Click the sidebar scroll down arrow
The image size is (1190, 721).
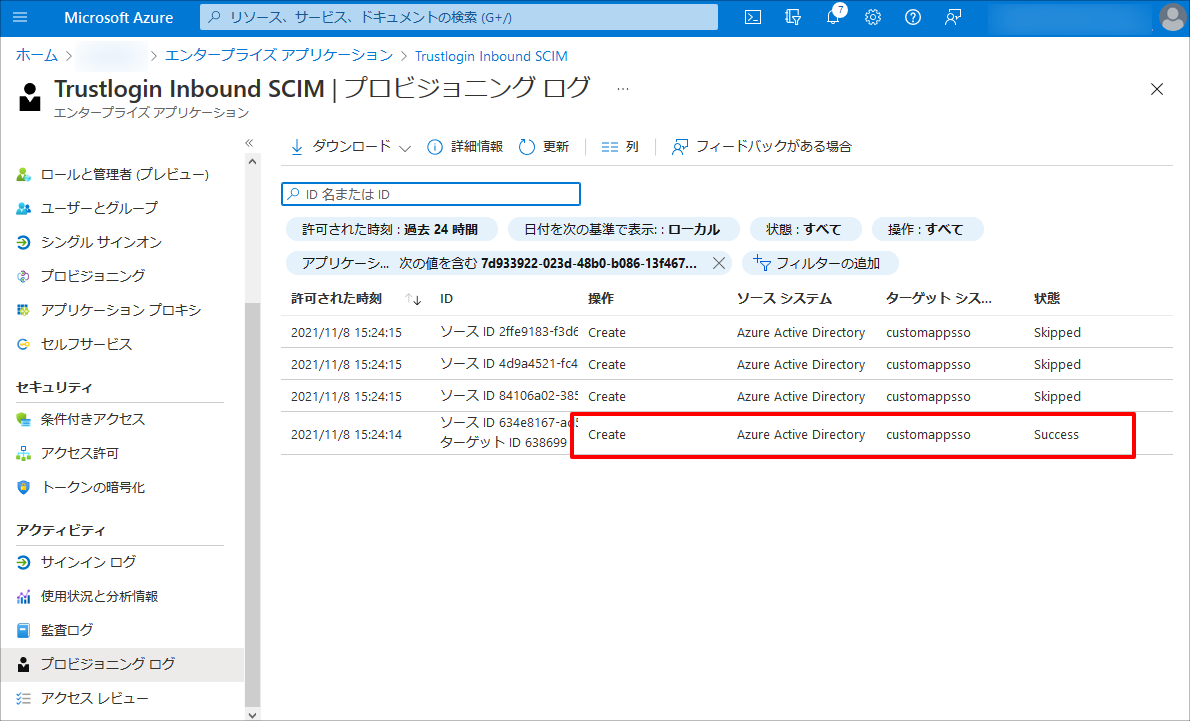coord(253,714)
